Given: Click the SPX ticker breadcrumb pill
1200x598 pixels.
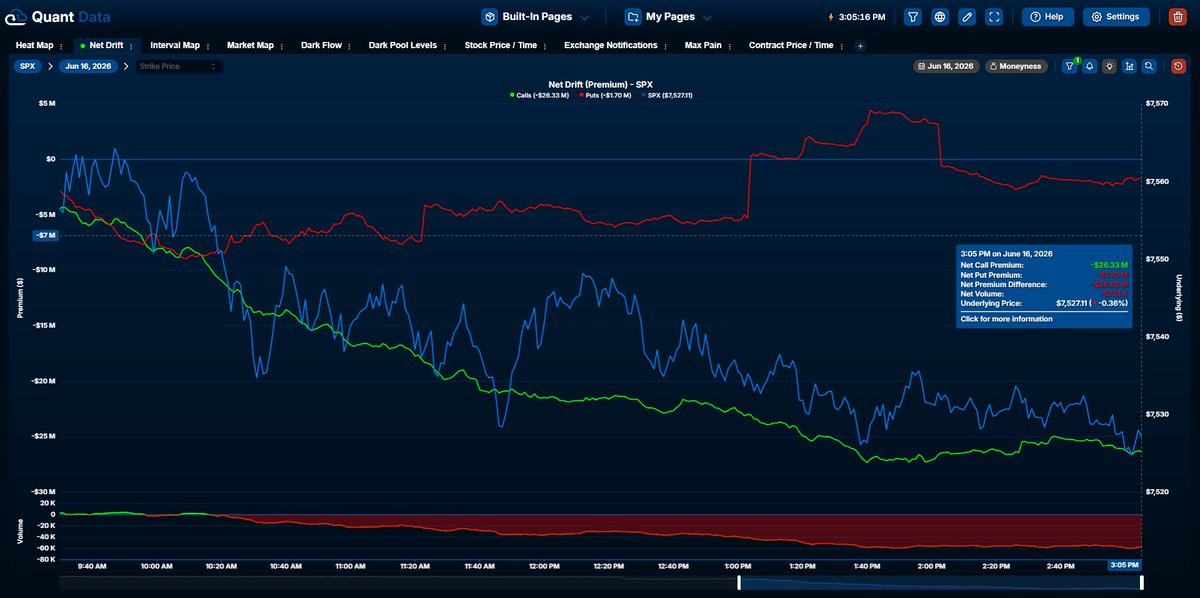Looking at the screenshot, I should pyautogui.click(x=27, y=66).
